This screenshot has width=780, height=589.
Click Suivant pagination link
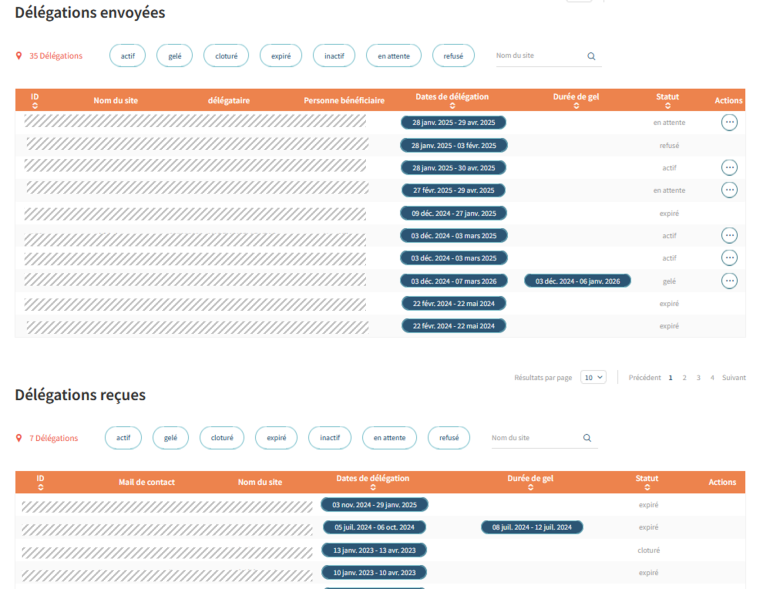(x=734, y=378)
